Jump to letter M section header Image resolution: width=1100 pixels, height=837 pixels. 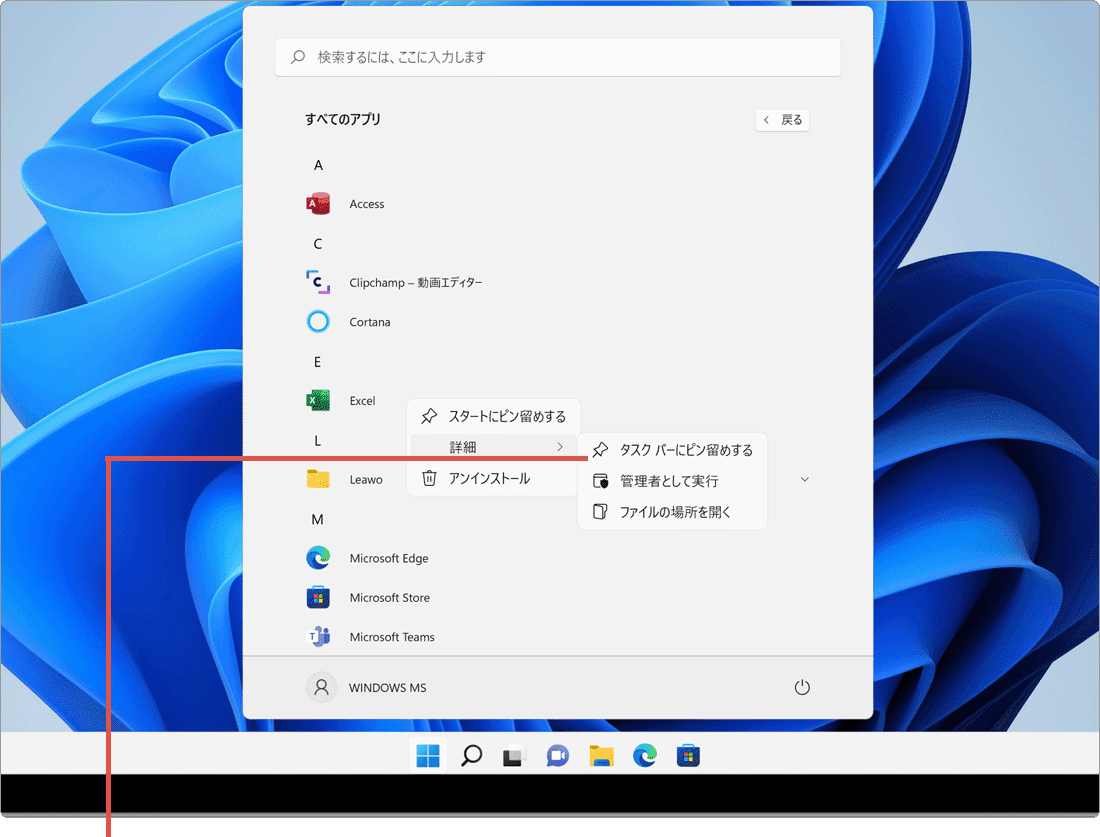click(317, 519)
